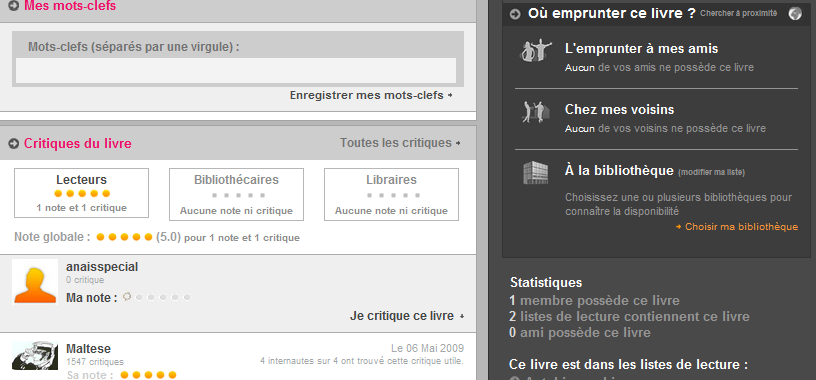The image size is (816, 380).
Task: Open Maltese's avatar thumbnail
Action: (x=35, y=356)
